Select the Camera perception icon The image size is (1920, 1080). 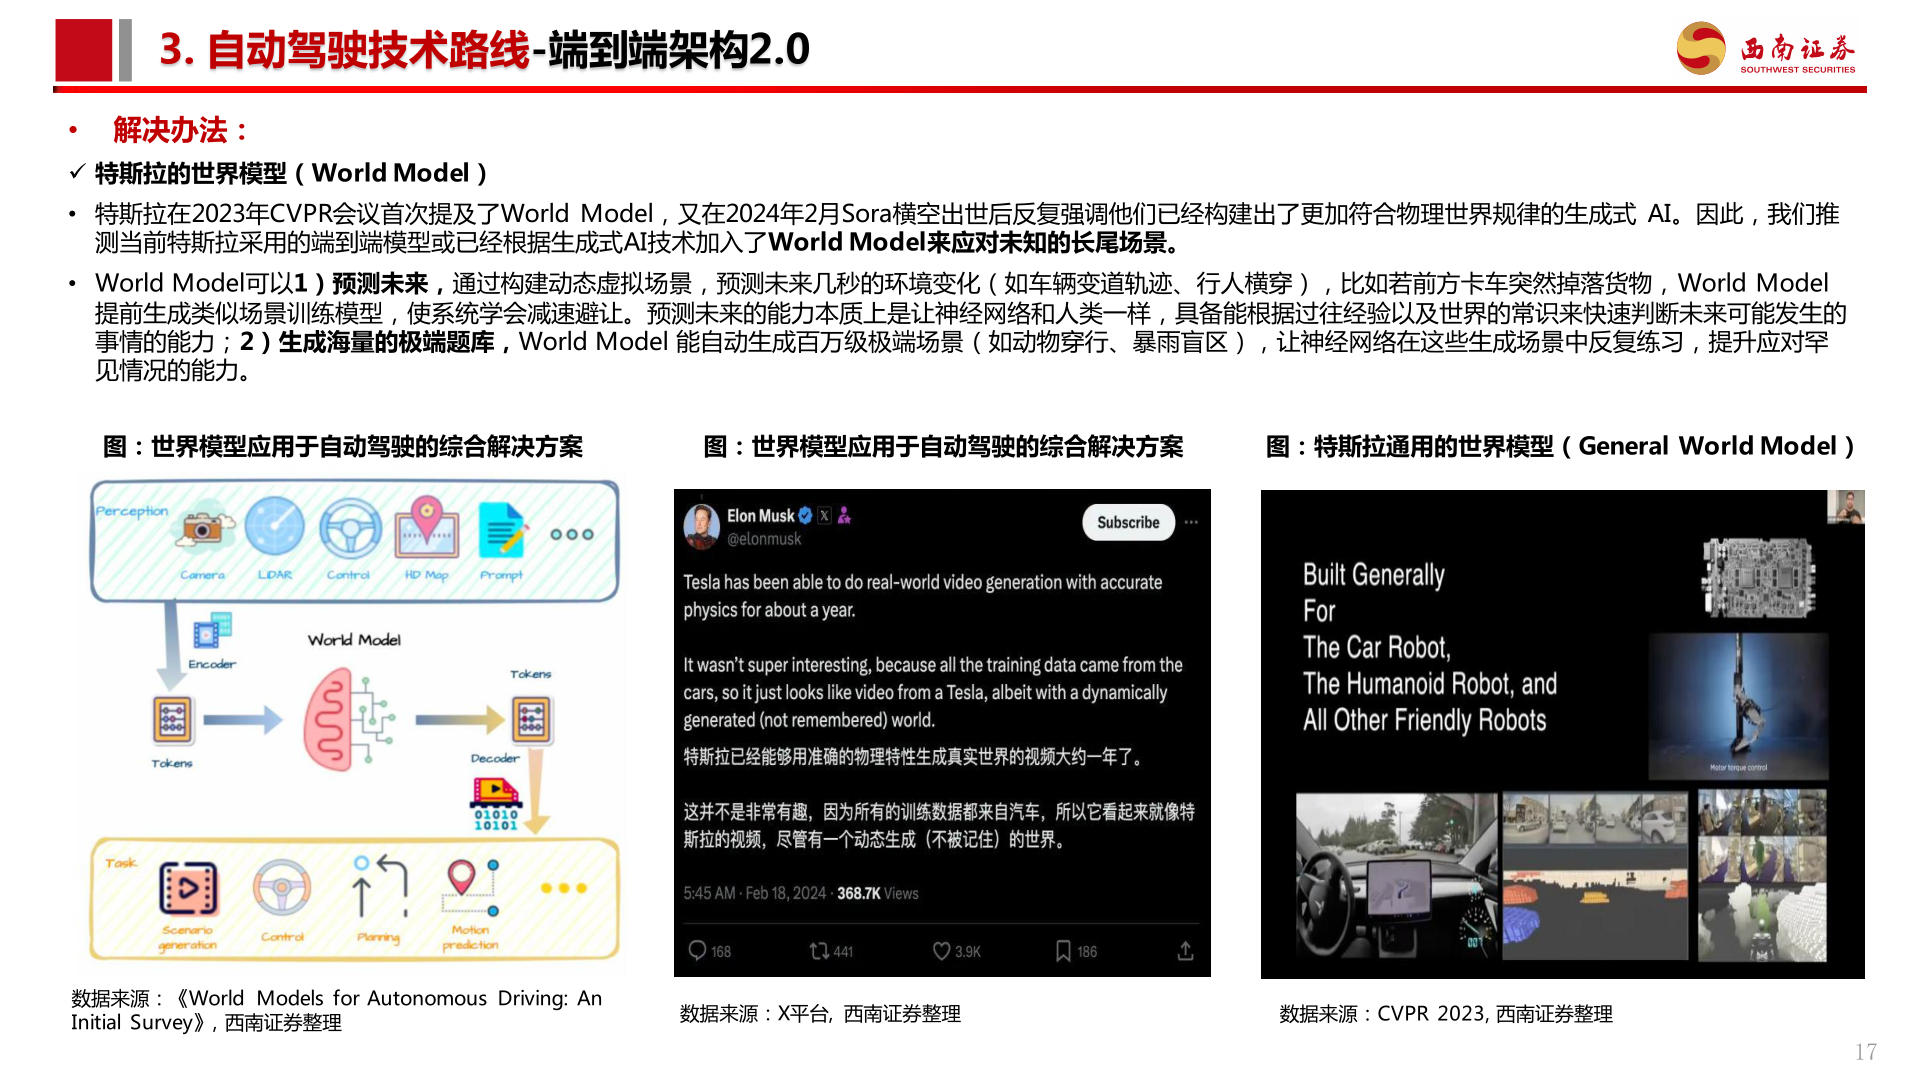tap(201, 527)
